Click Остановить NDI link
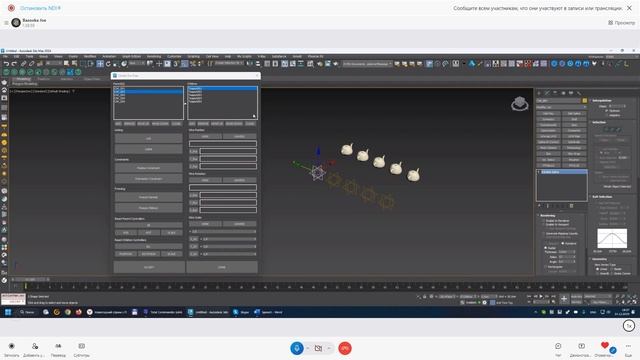The width and height of the screenshot is (640, 360). coord(40,8)
